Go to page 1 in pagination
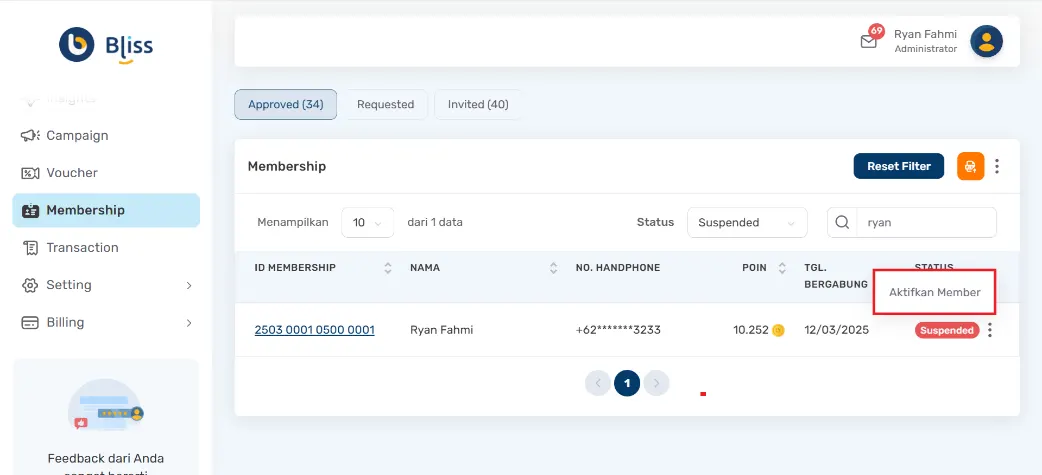Viewport: 1042px width, 475px height. pos(627,383)
